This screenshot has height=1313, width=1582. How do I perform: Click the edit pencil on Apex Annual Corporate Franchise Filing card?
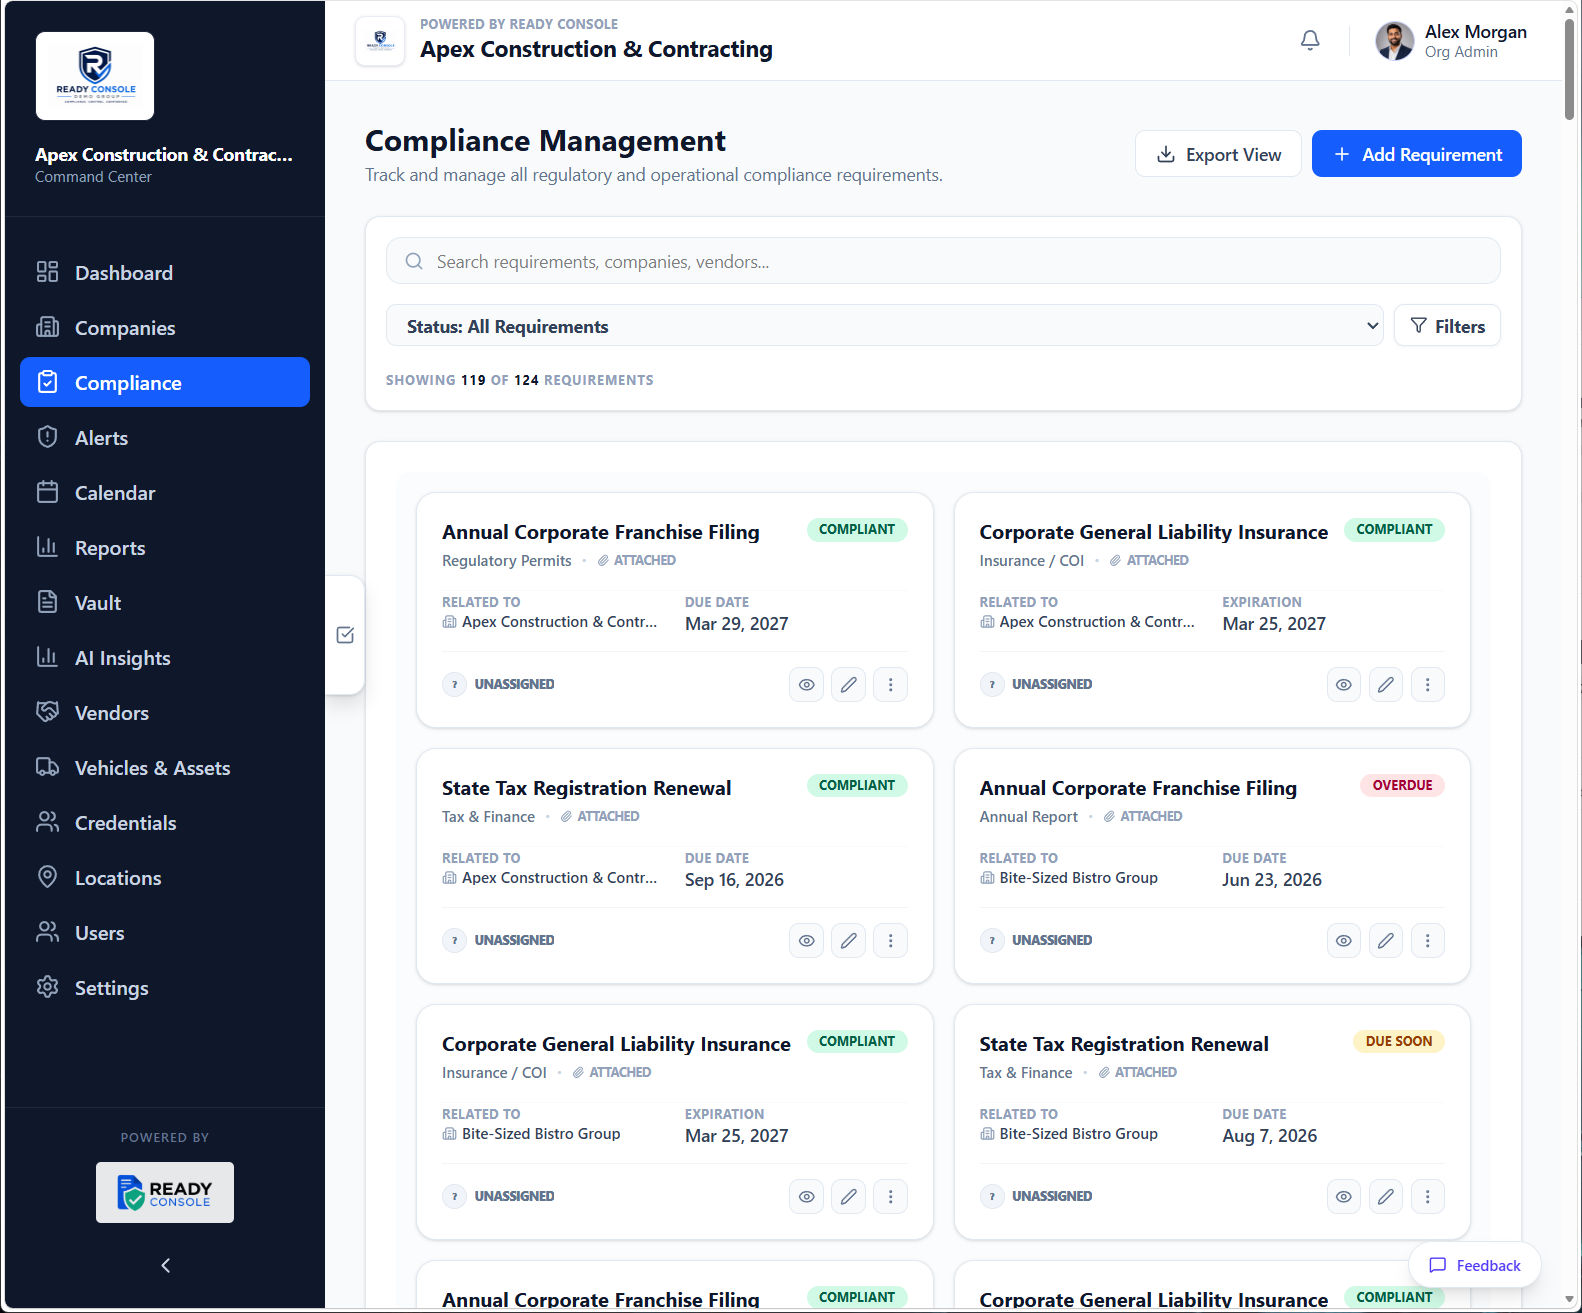coord(848,685)
